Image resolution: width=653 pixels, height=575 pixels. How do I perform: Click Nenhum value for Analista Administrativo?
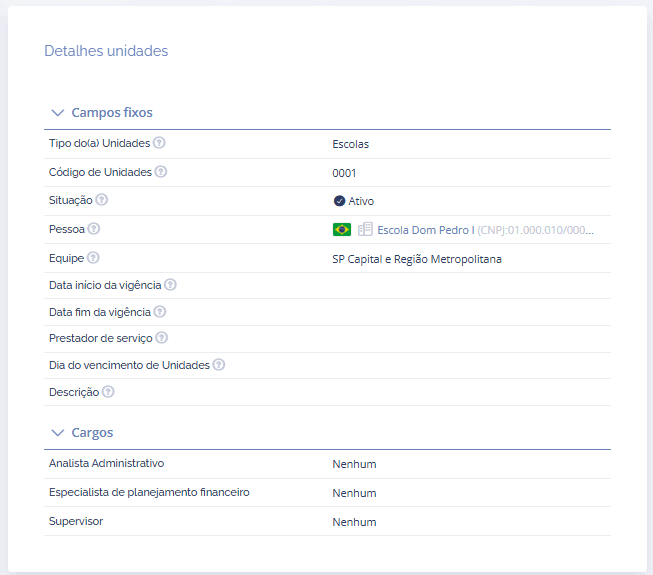pos(354,464)
